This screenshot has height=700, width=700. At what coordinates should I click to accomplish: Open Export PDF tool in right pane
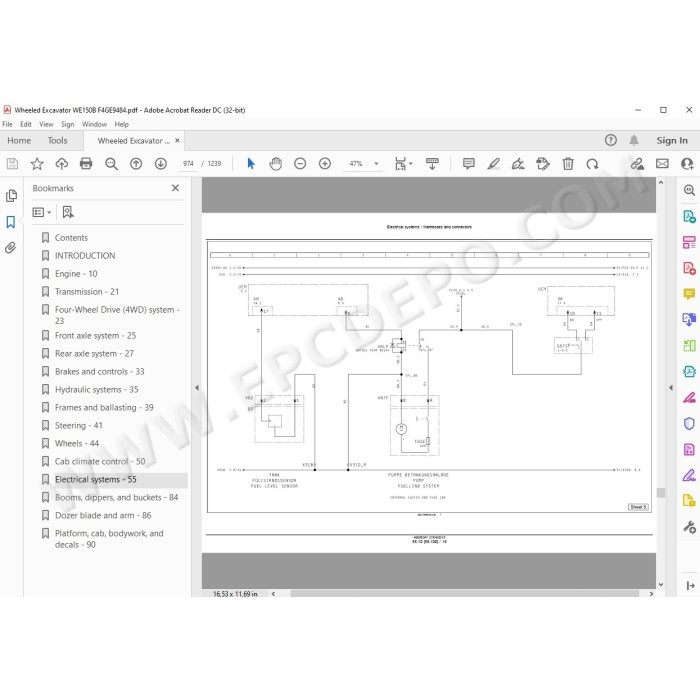[x=689, y=217]
